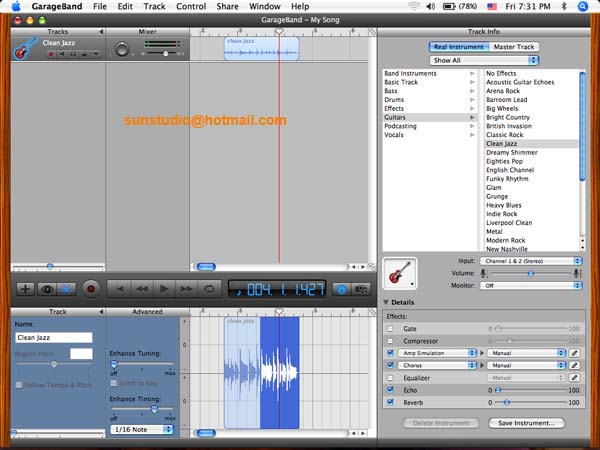Open Chorus Manual preset dropdown
This screenshot has width=600, height=450.
click(526, 365)
